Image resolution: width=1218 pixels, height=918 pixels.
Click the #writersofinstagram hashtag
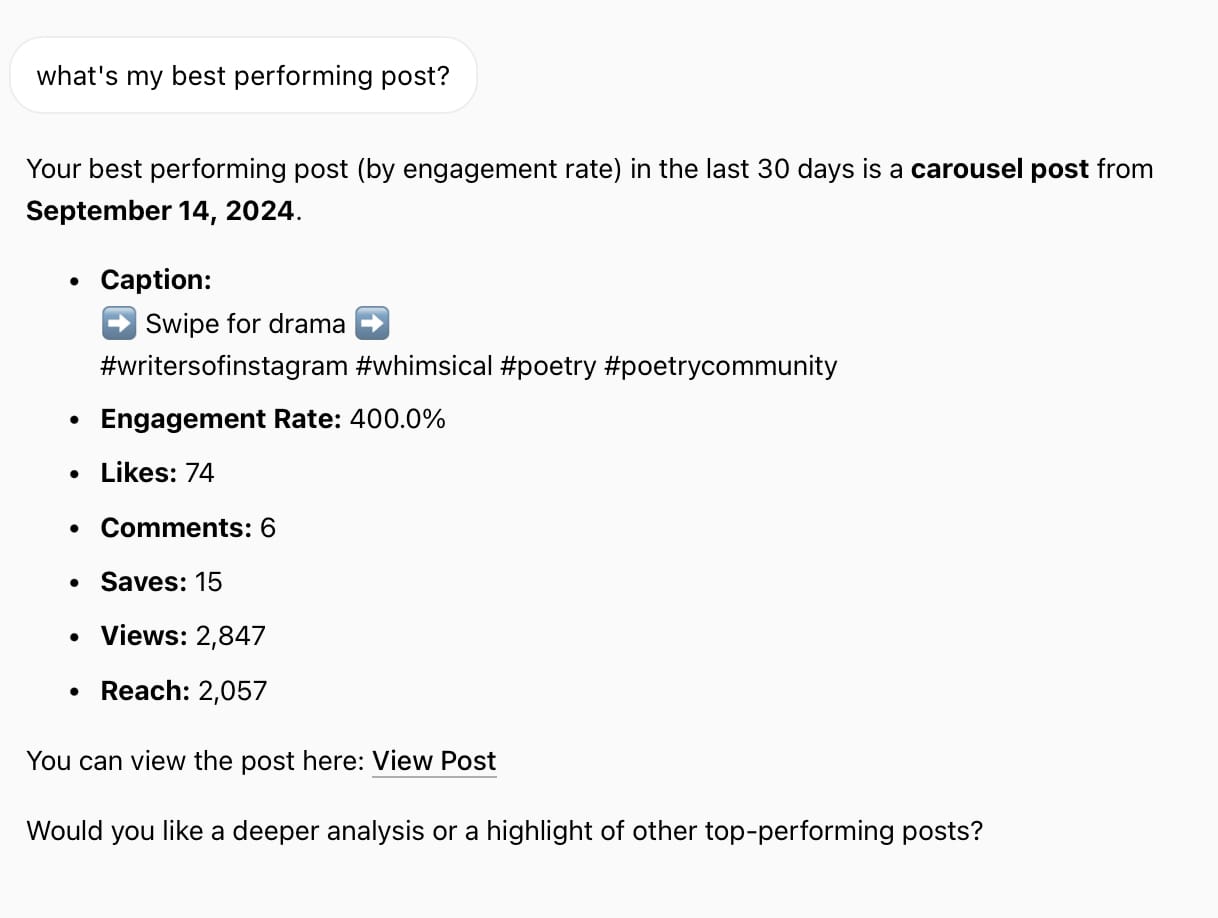tap(224, 366)
